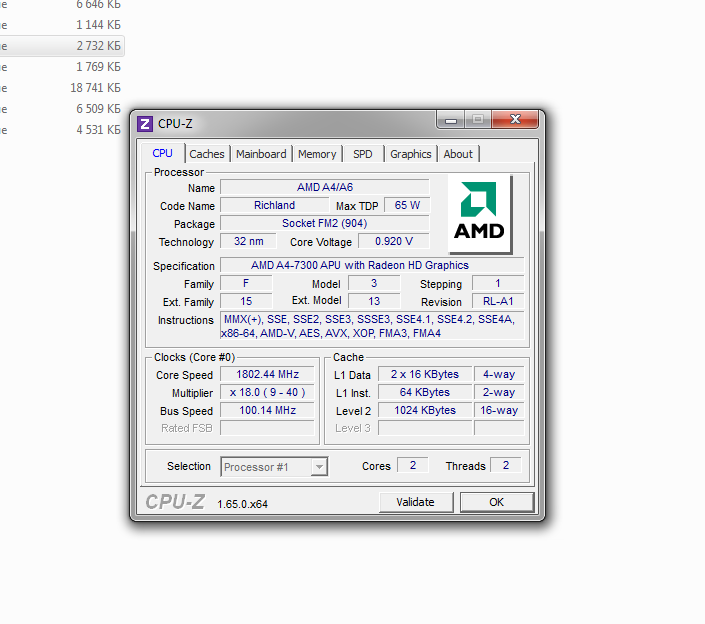Viewport: 705px width, 624px height.
Task: Click the Specification field with AMD A4-7300
Action: tap(371, 266)
